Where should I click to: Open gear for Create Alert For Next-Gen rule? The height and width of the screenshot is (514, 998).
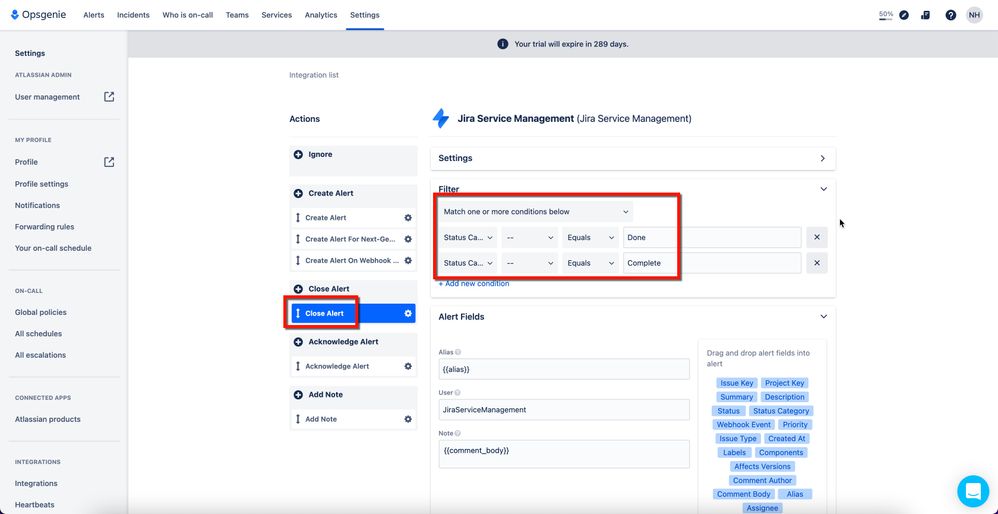(x=408, y=239)
